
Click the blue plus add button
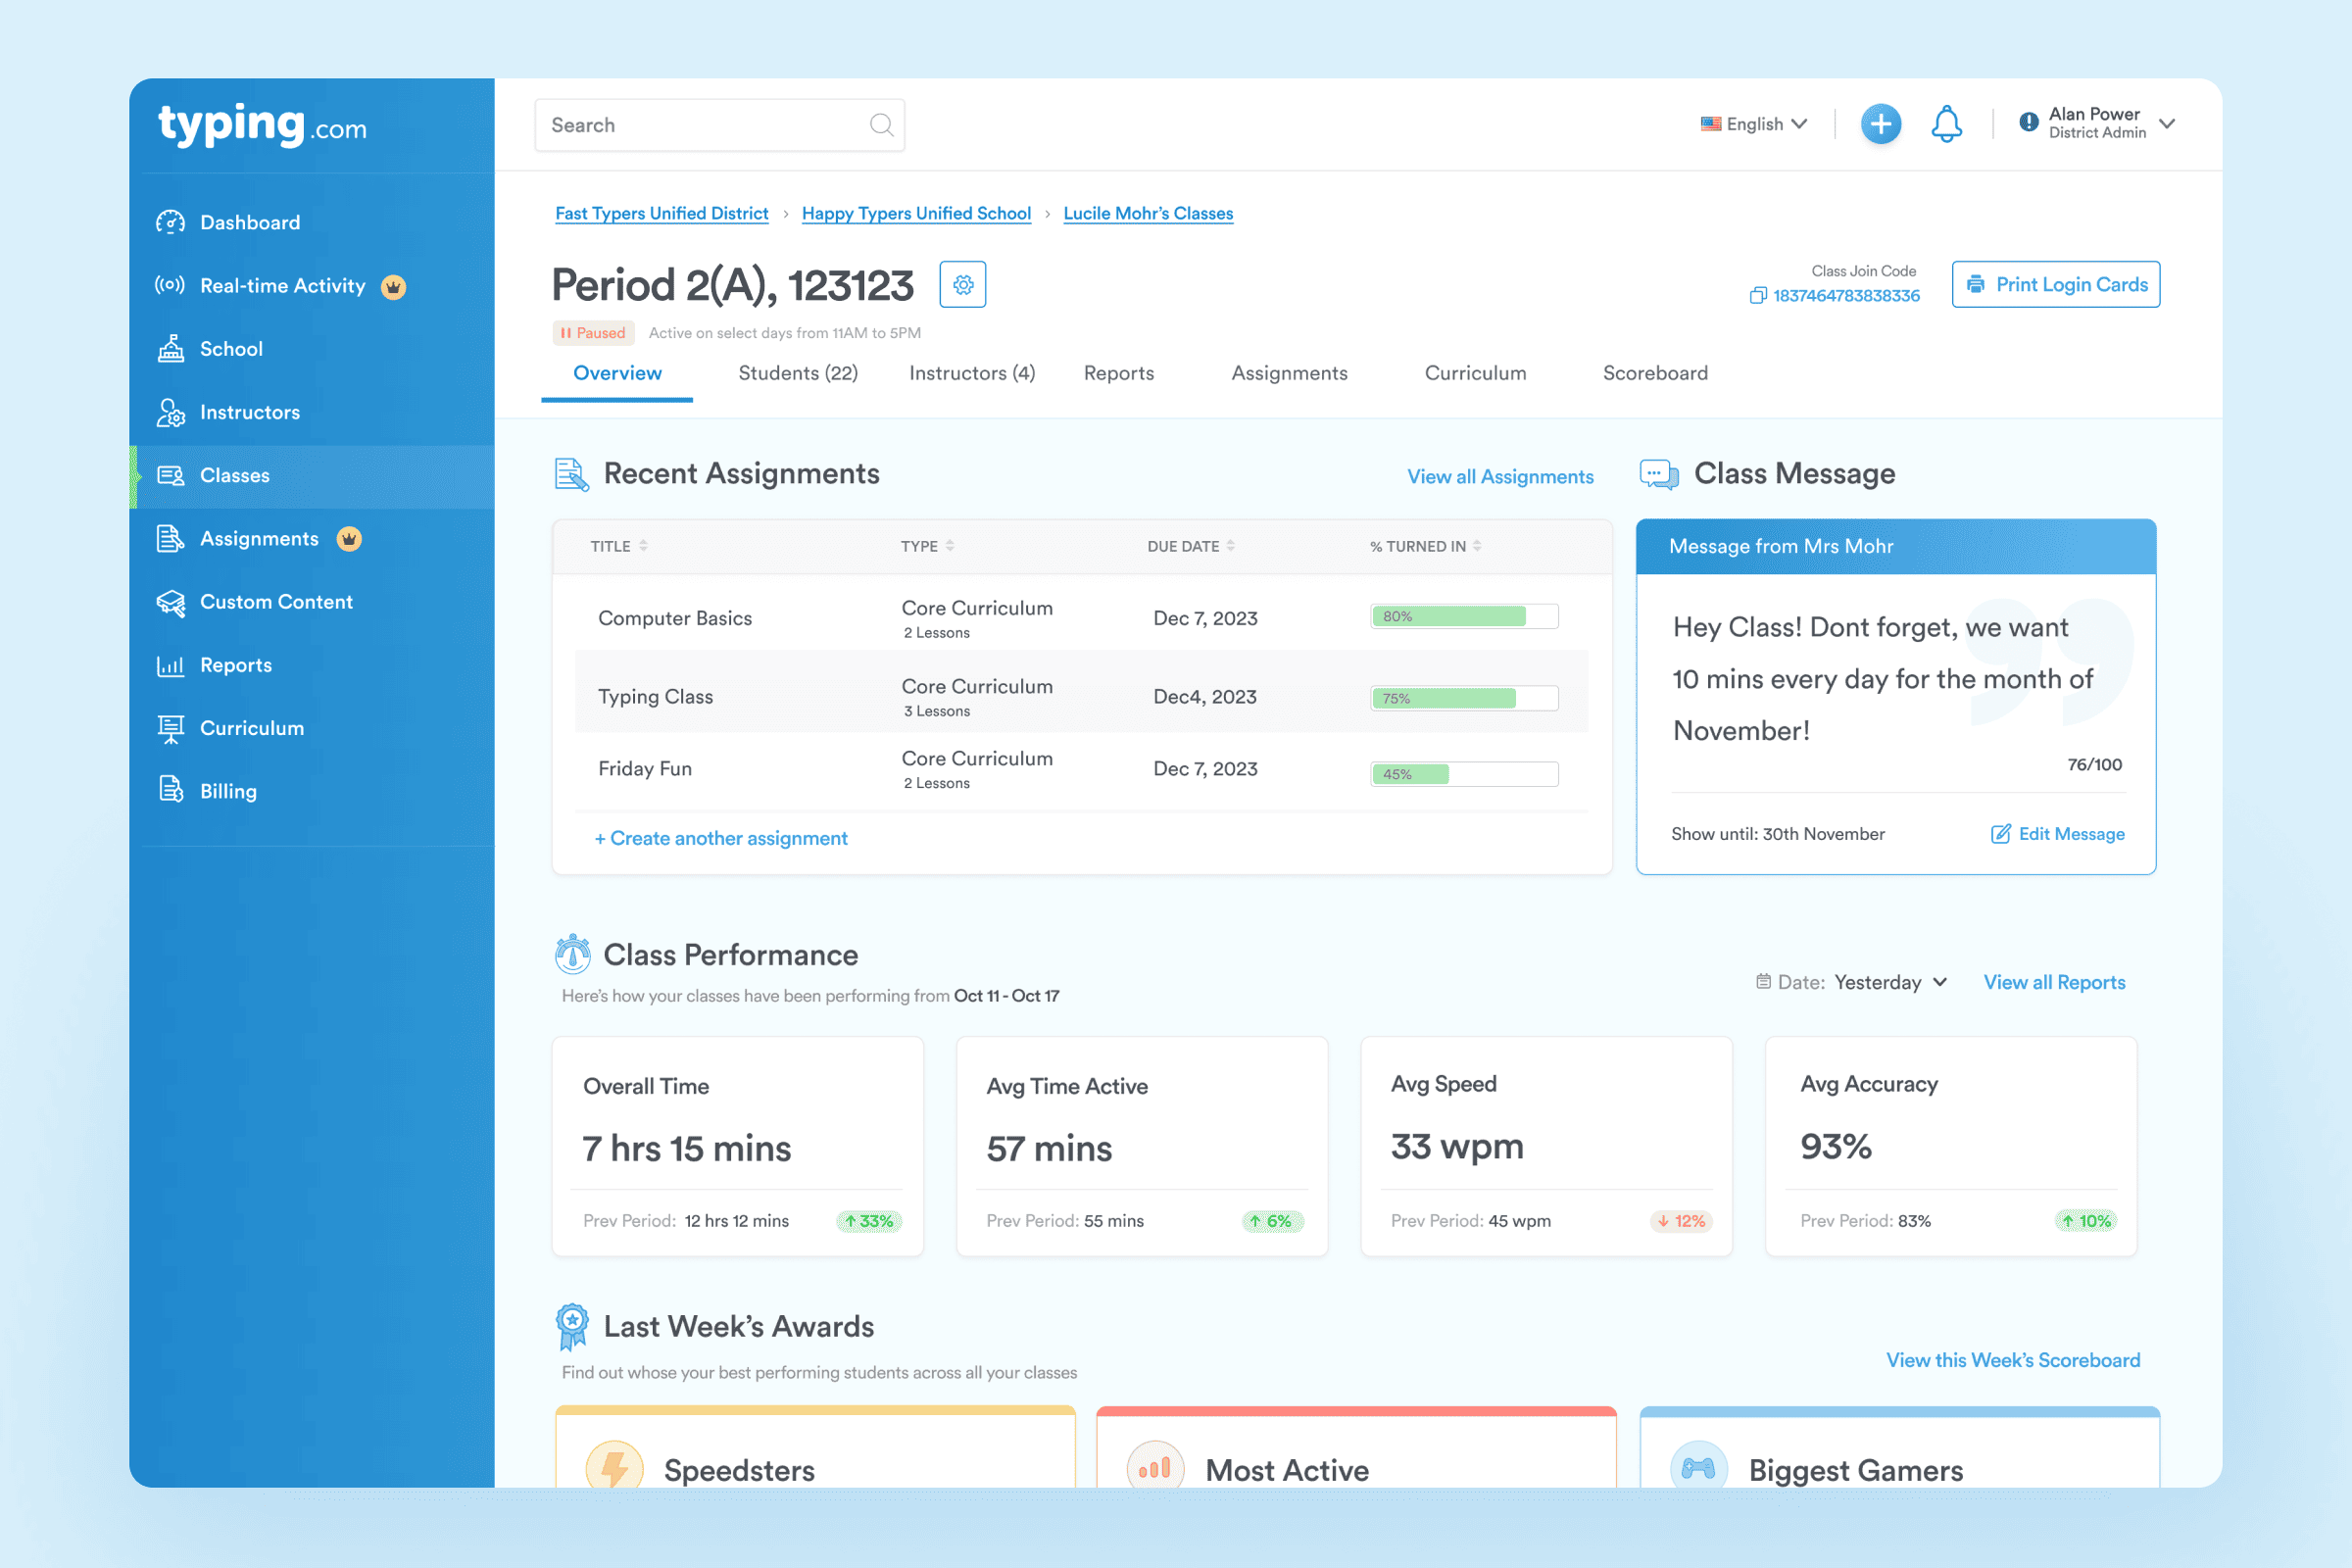click(x=1880, y=124)
